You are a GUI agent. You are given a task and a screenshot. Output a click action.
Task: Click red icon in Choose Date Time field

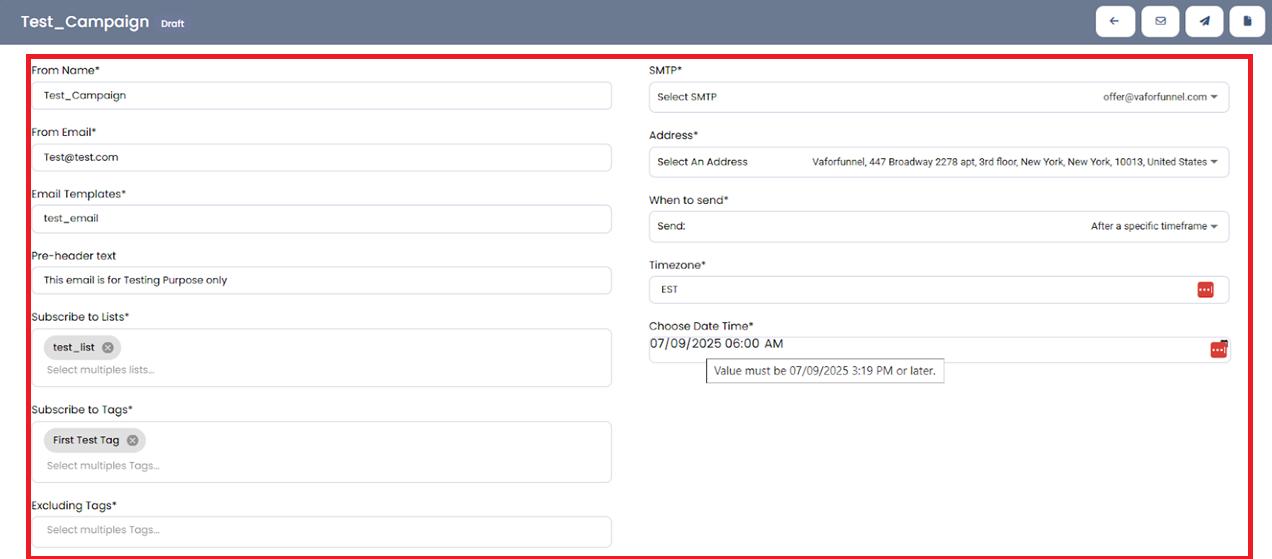(1218, 349)
